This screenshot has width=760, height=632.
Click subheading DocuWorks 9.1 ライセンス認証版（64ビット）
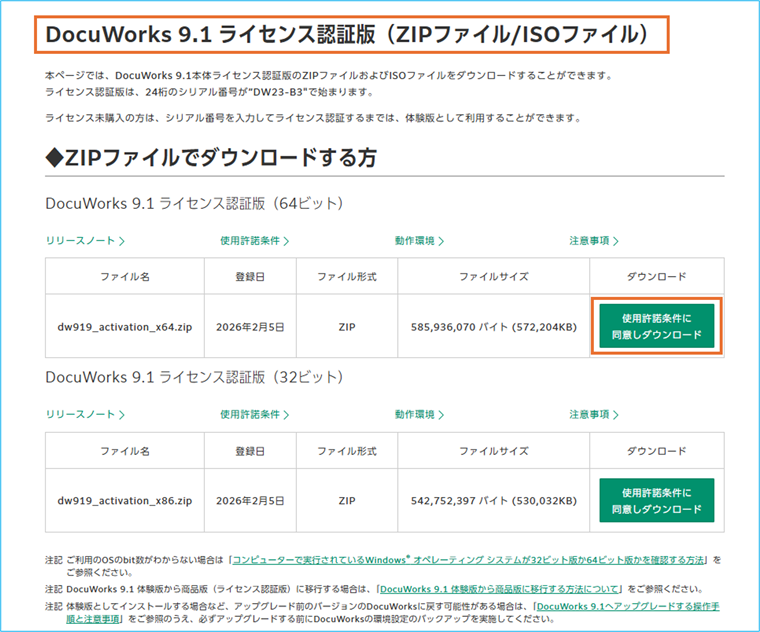(194, 203)
